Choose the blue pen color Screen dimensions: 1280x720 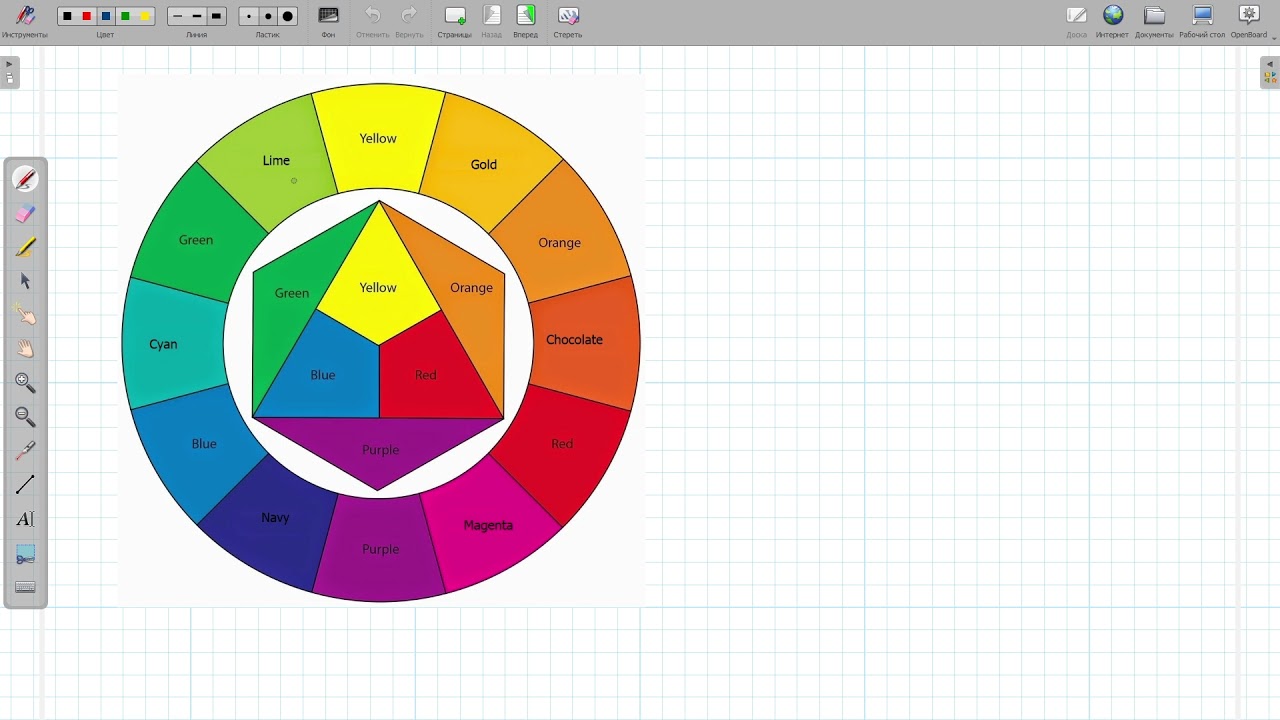coord(106,16)
